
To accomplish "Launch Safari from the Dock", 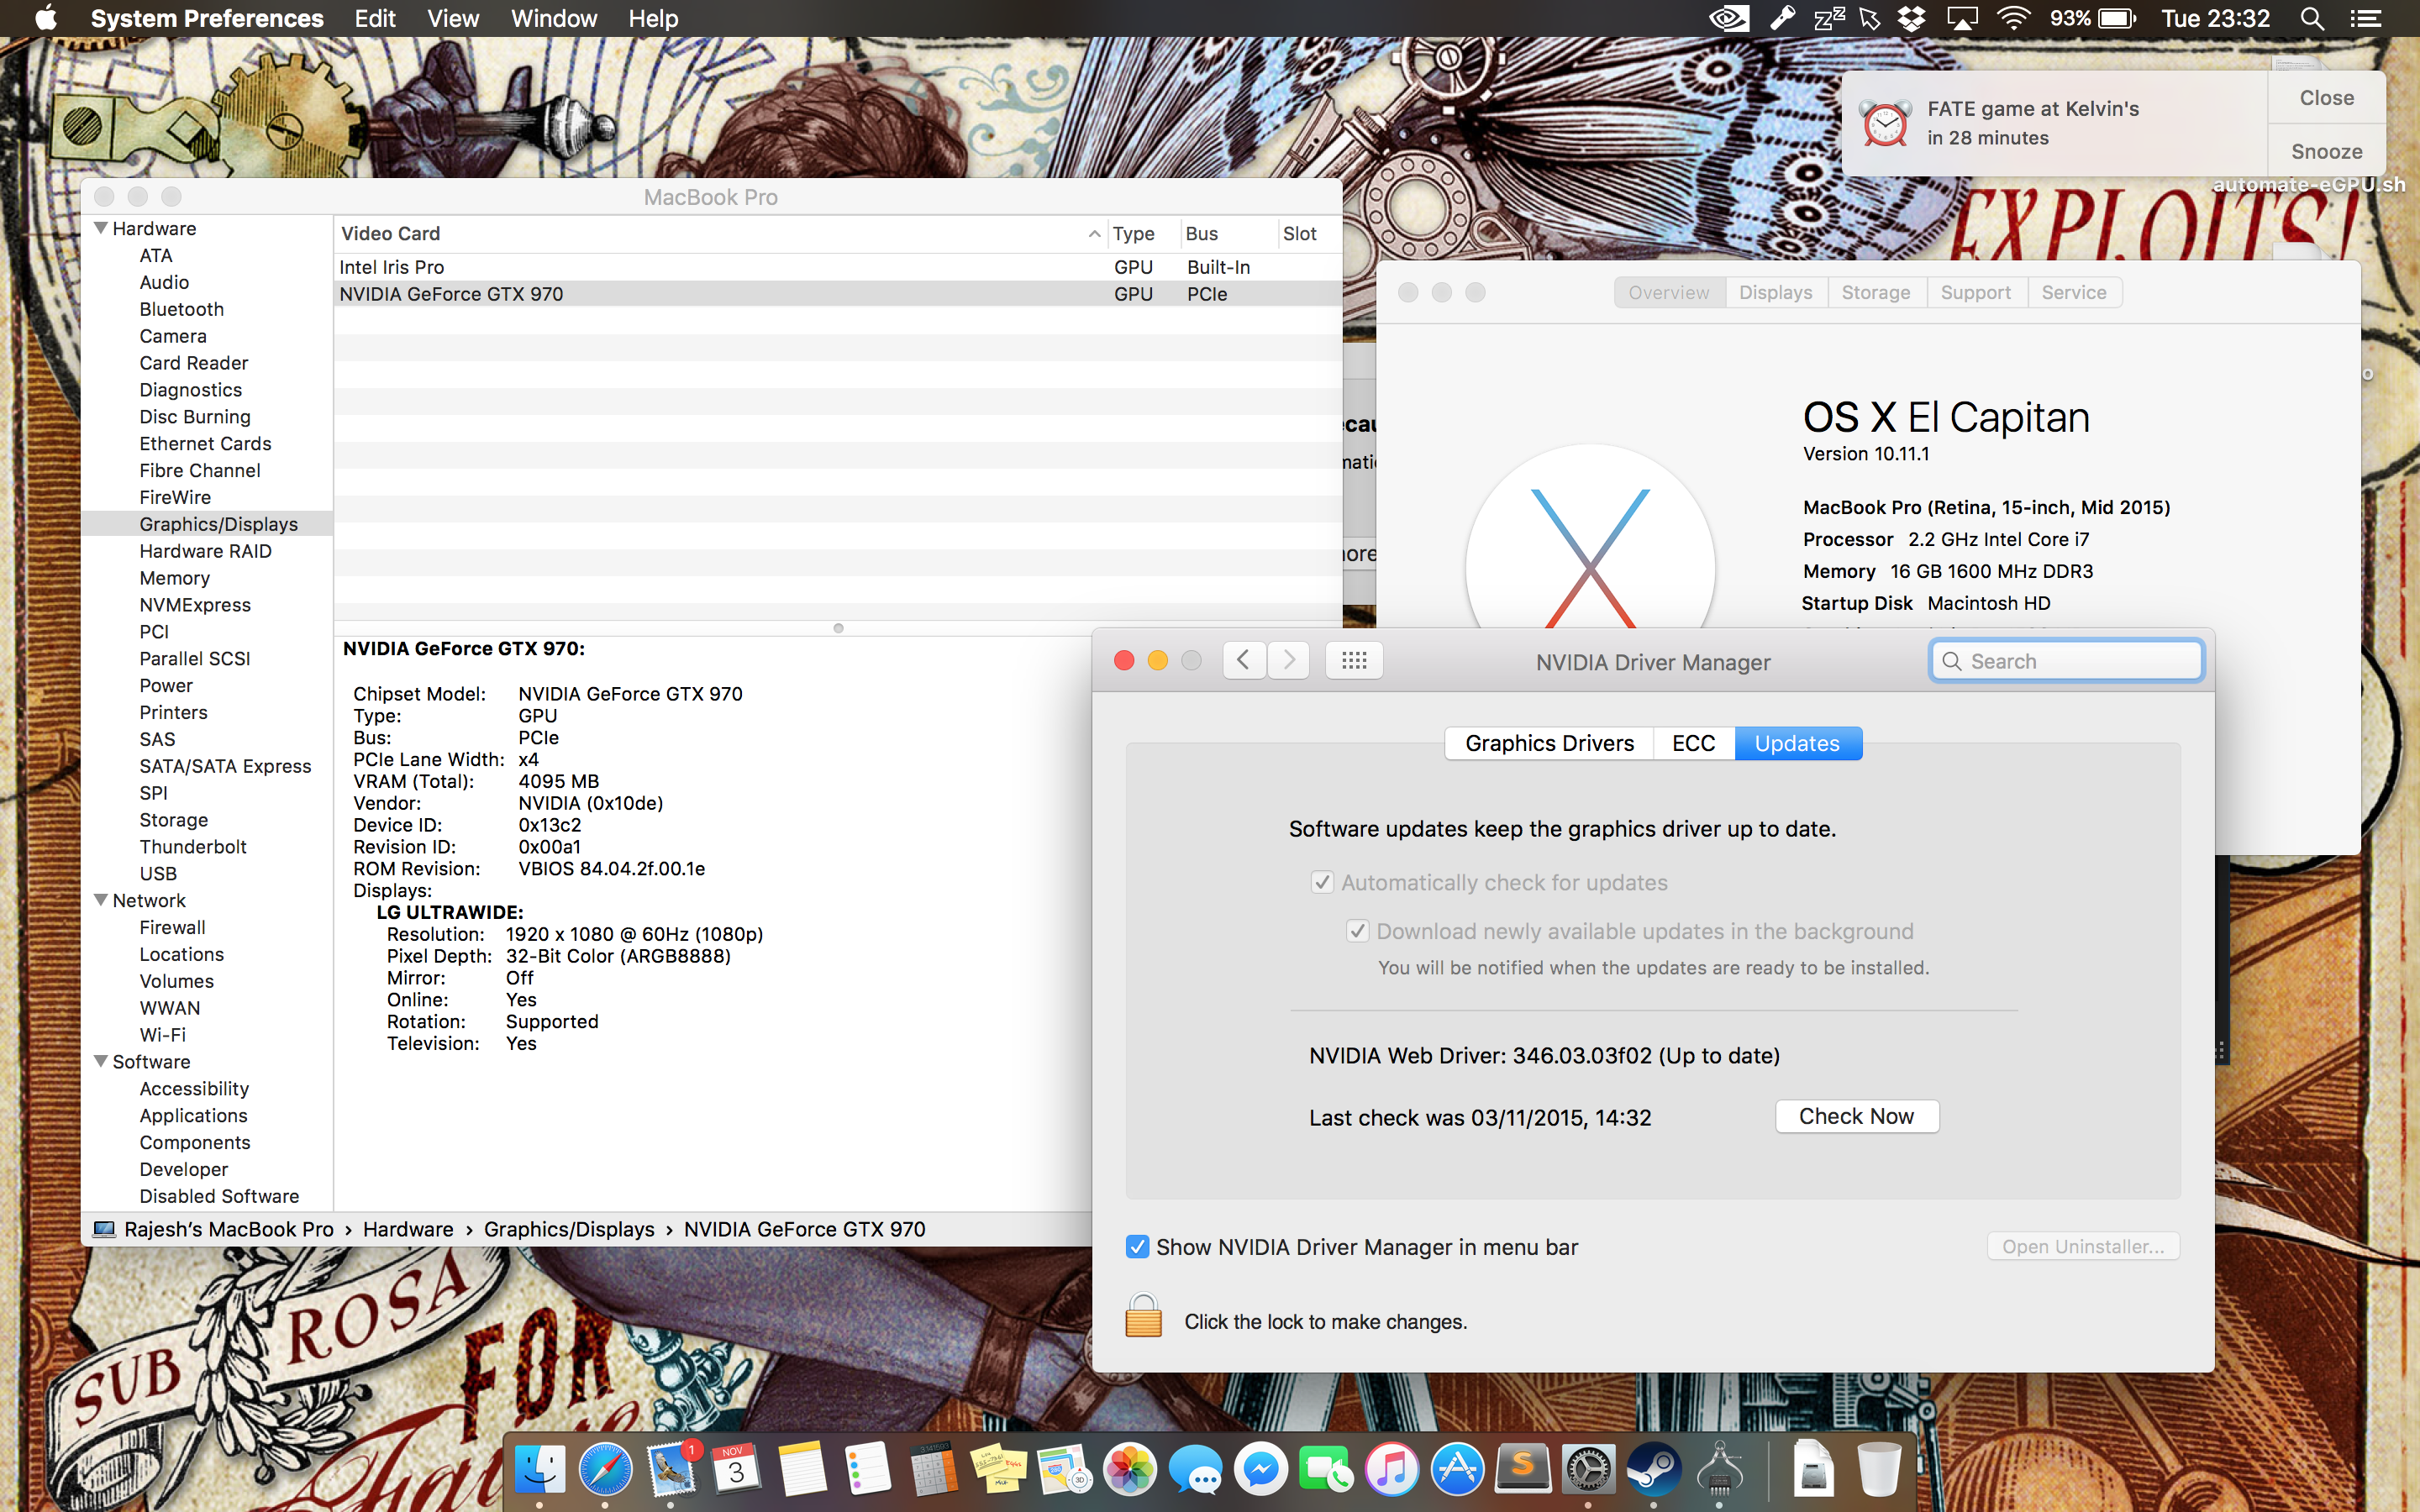I will coord(605,1470).
